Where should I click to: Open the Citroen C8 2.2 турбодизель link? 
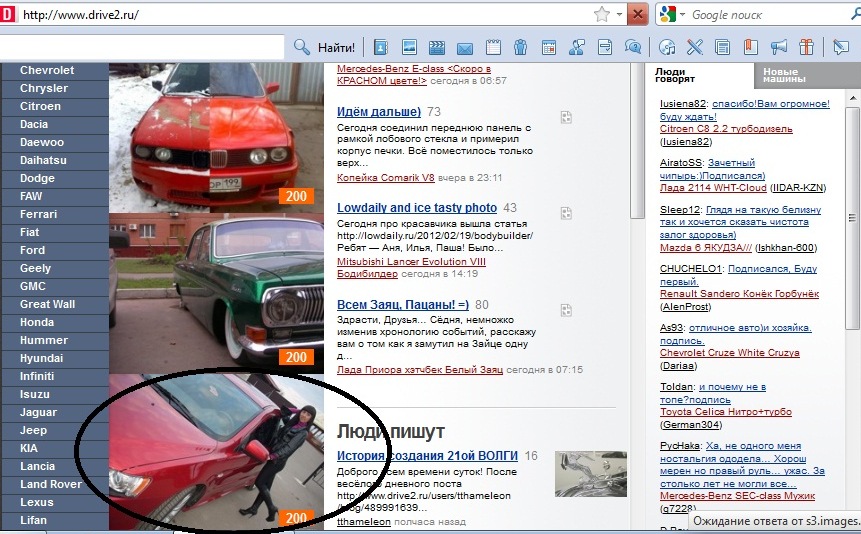pyautogui.click(x=726, y=129)
